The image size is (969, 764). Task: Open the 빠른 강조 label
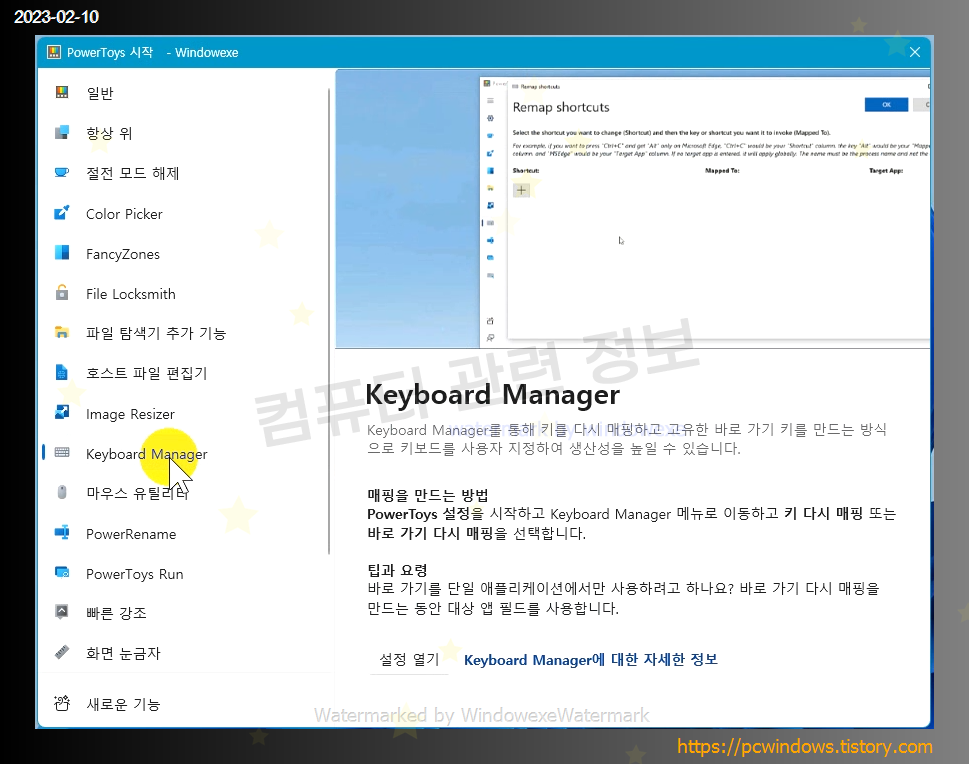[117, 613]
